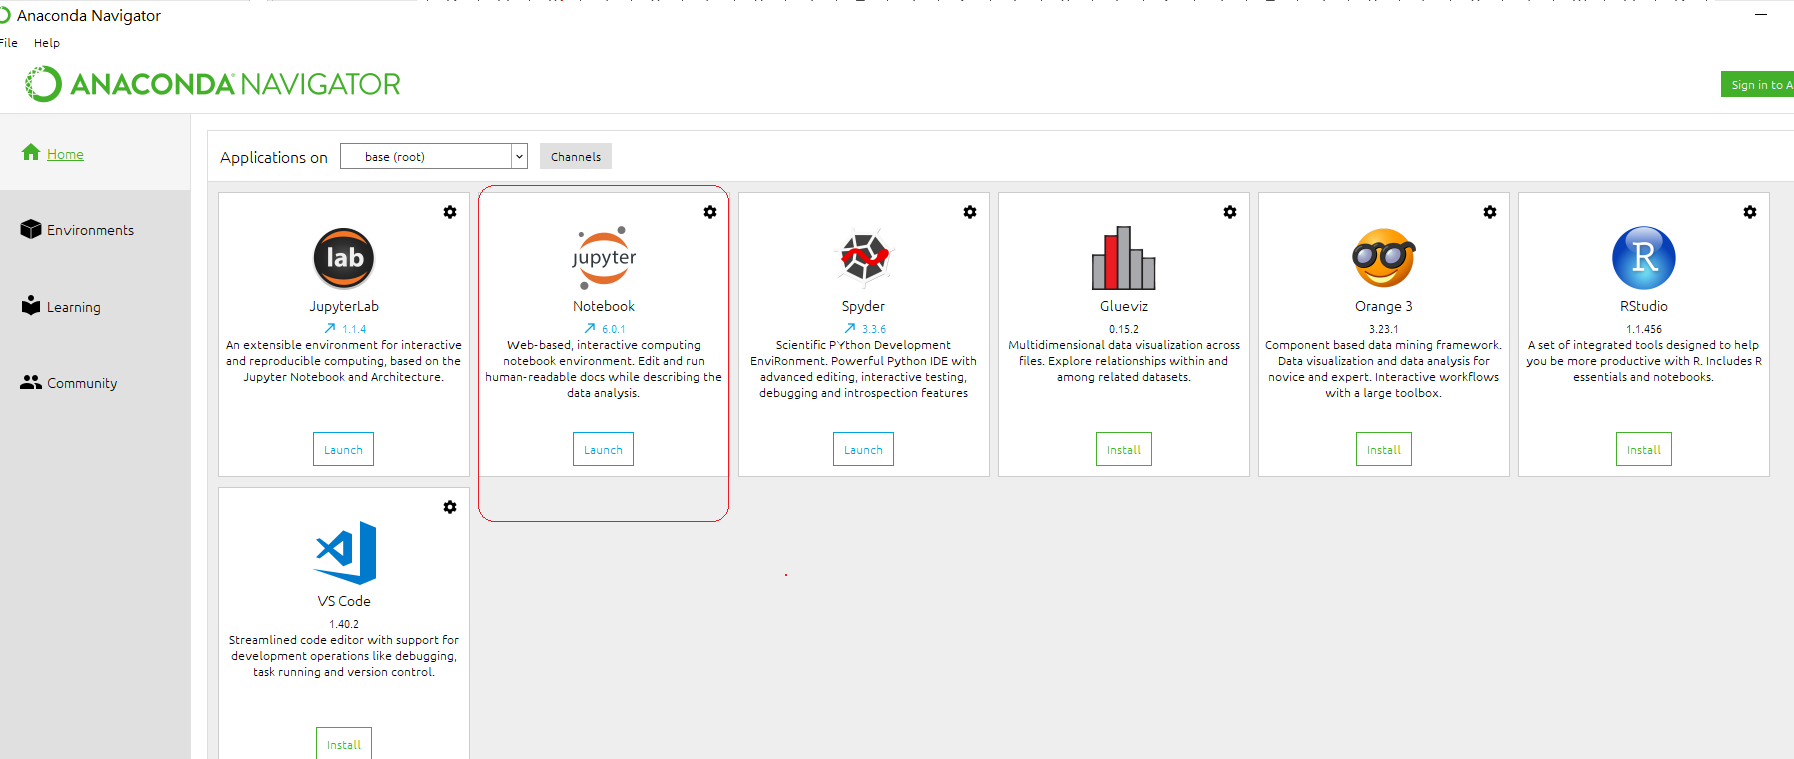Click the Glueviz bar chart logo
1794x759 pixels.
click(1123, 258)
